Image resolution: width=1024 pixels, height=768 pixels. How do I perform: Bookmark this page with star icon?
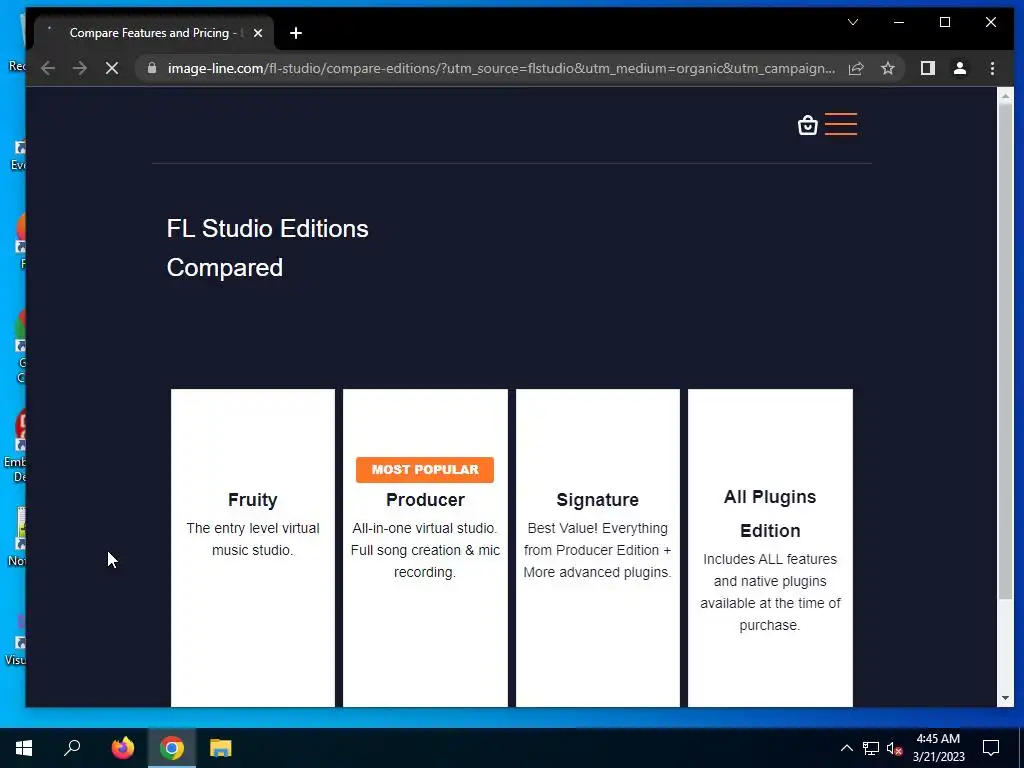(x=888, y=68)
